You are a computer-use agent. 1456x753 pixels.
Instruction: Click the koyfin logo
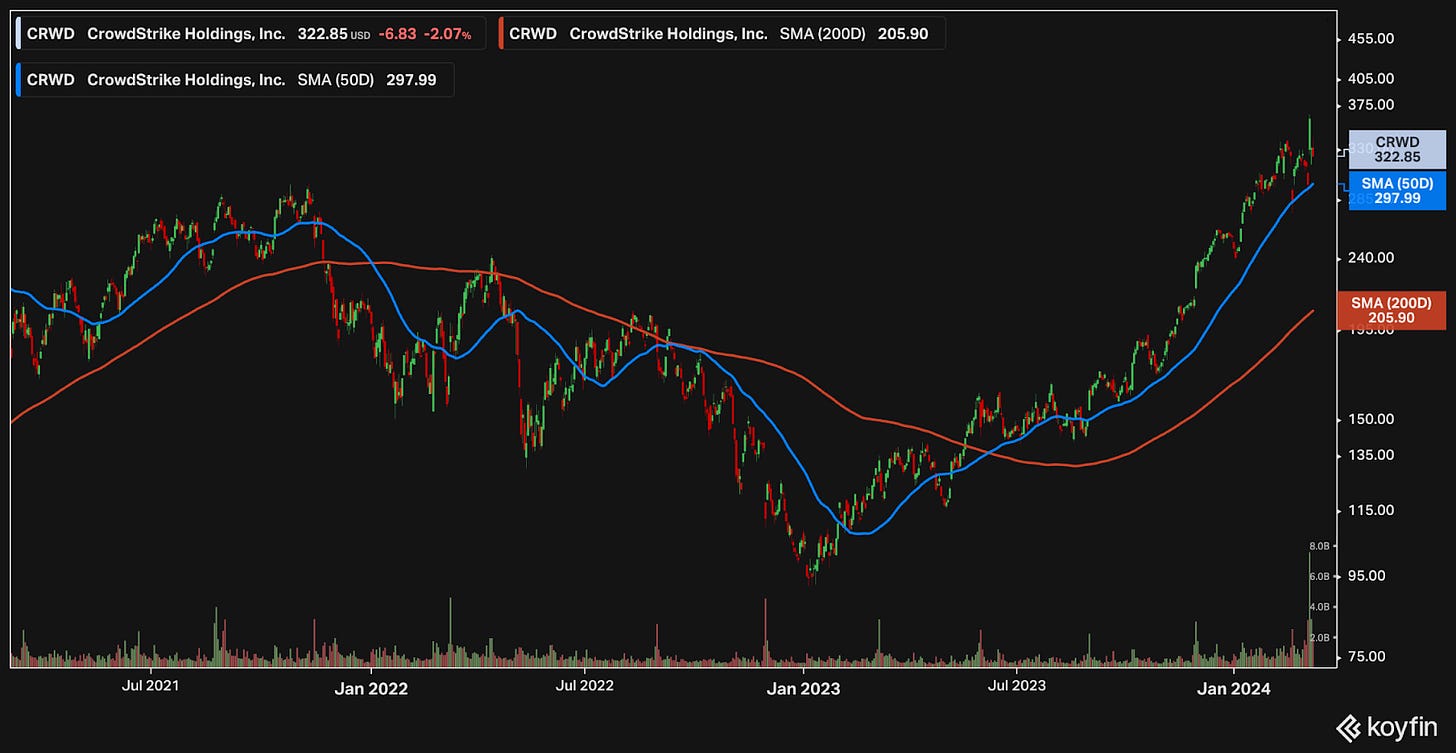(x=1386, y=726)
